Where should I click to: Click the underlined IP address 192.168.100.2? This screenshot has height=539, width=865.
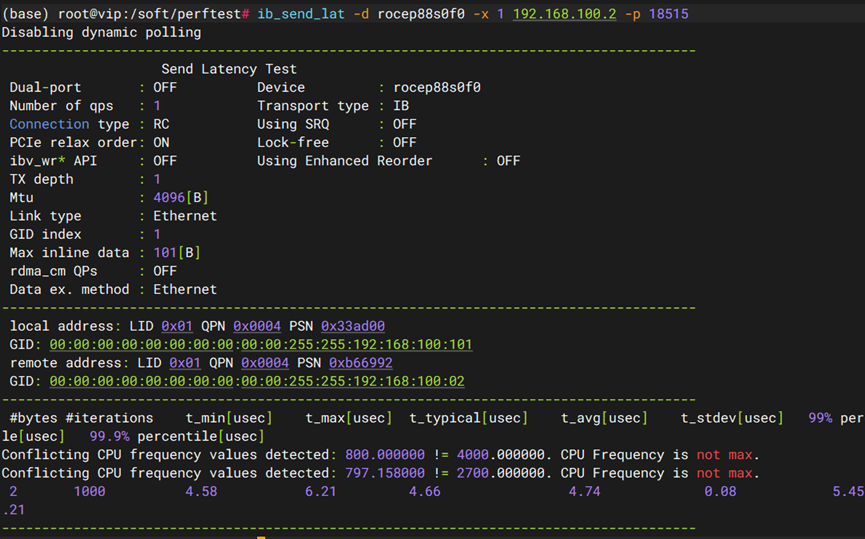click(567, 14)
